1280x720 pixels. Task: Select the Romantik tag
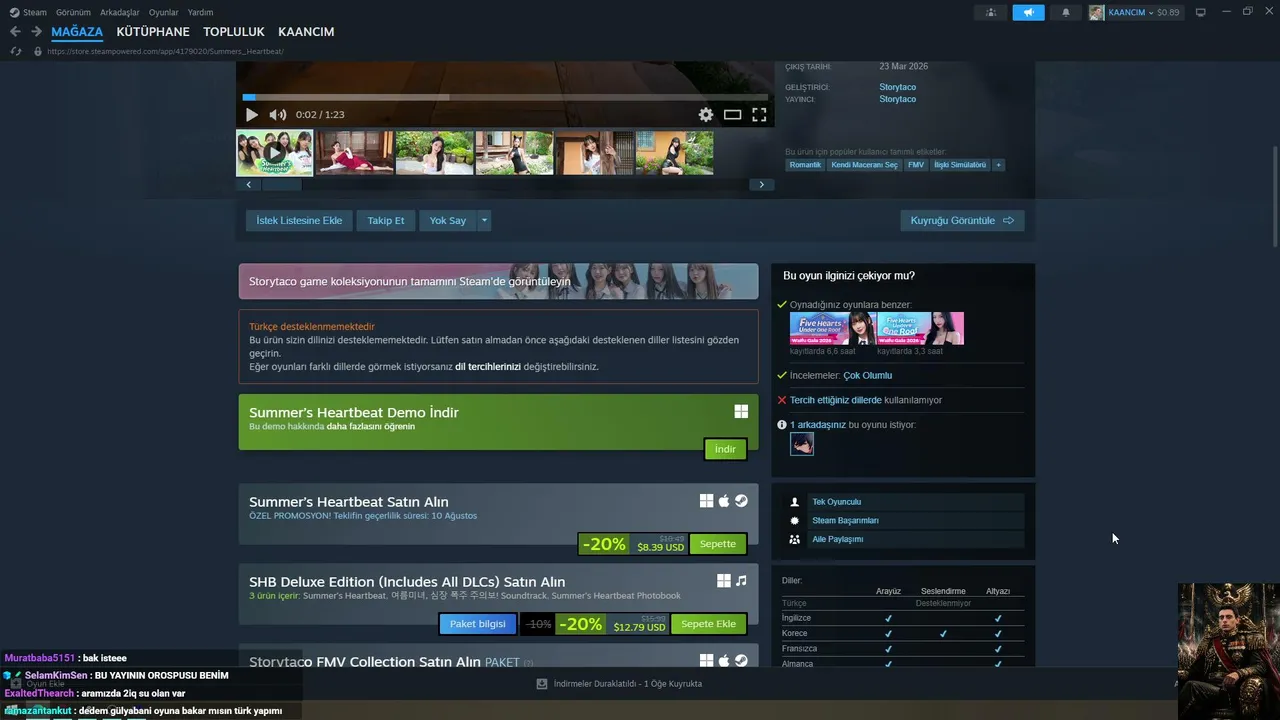(805, 165)
